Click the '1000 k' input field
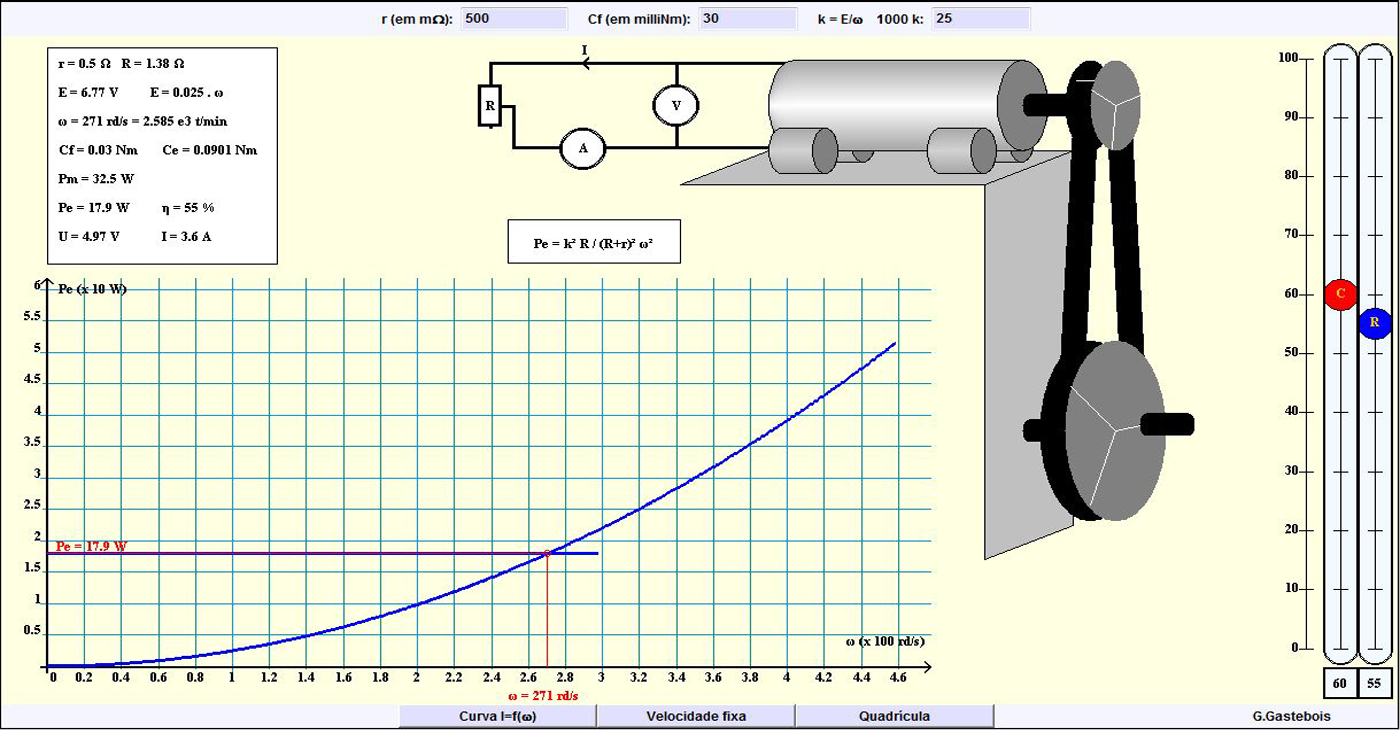The image size is (1400, 730). coord(980,18)
